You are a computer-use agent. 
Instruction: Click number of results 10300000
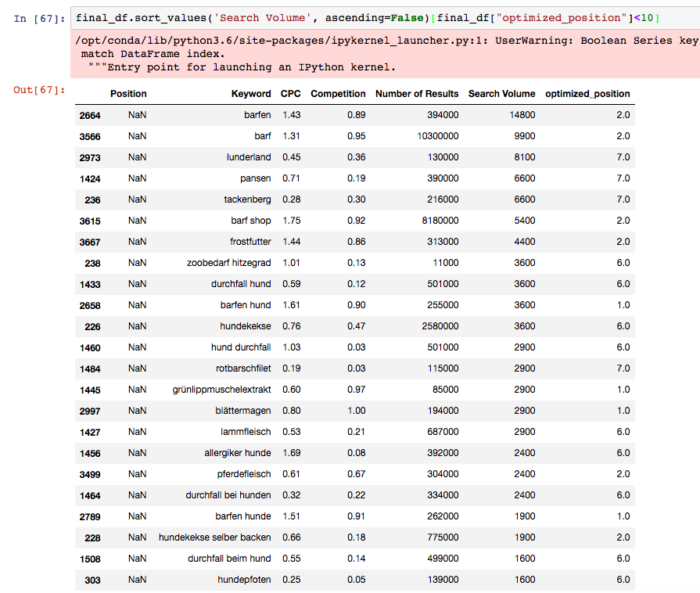438,136
